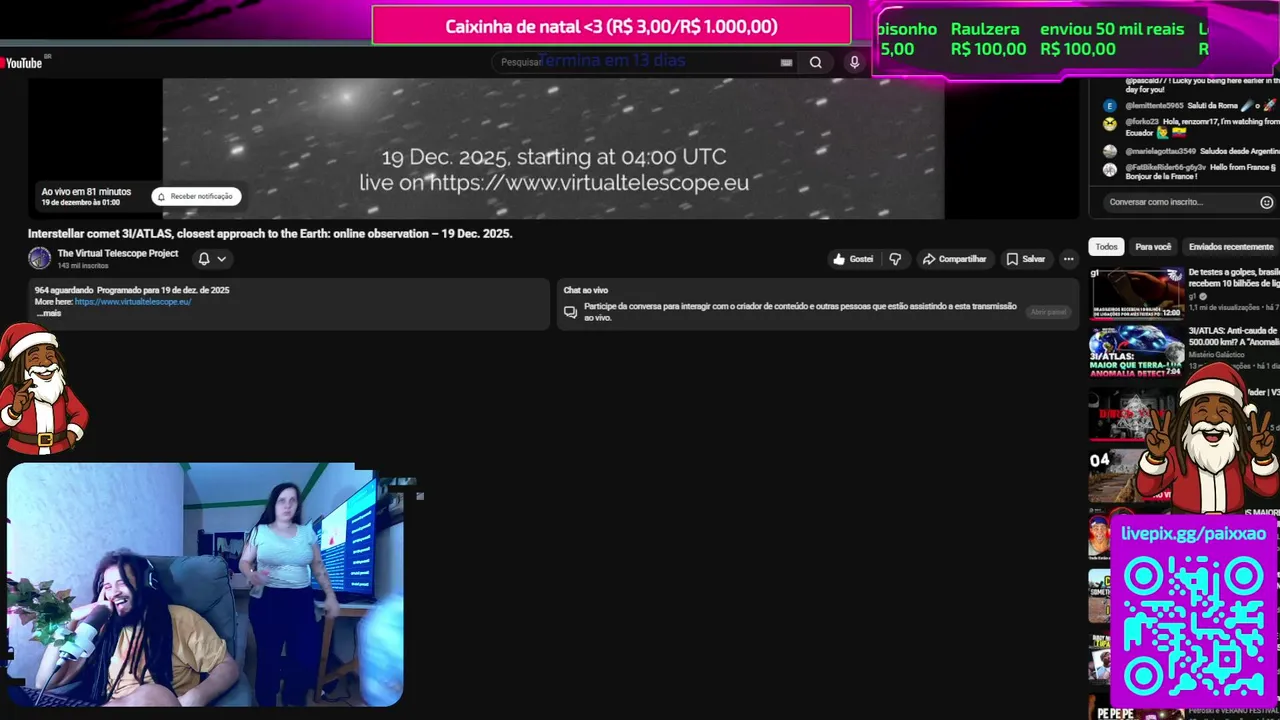Save the video with Salvar

point(1026,259)
